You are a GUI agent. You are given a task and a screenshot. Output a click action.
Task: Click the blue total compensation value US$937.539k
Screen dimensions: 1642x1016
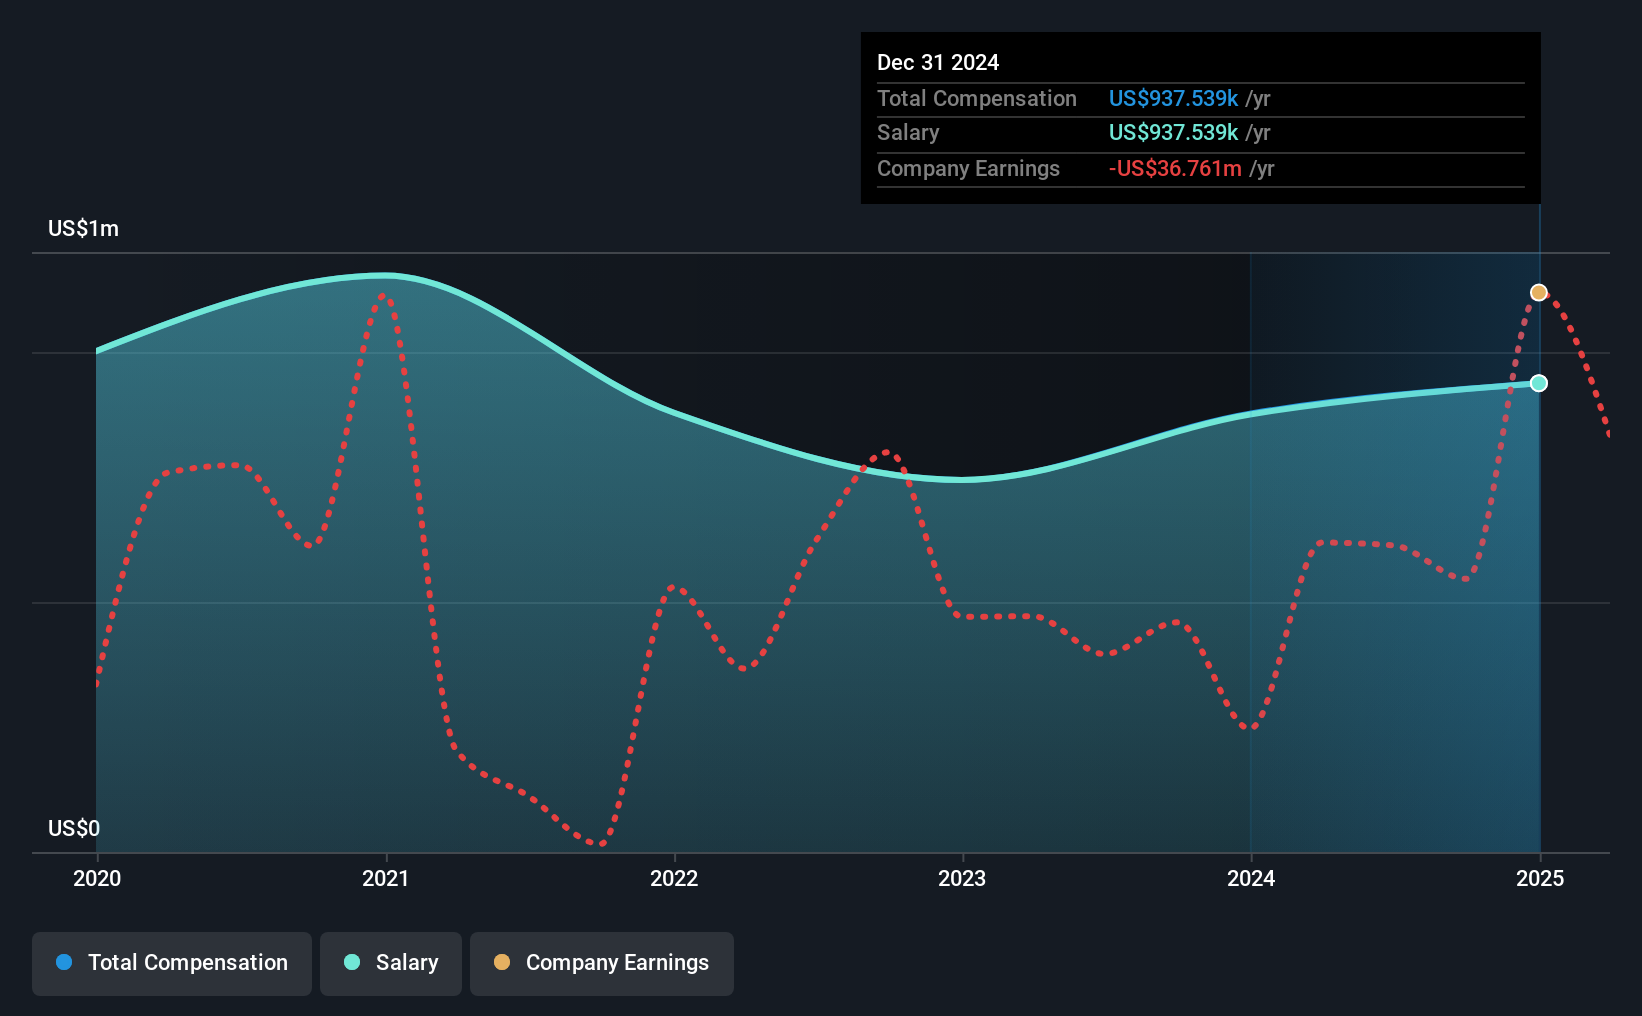[1174, 98]
